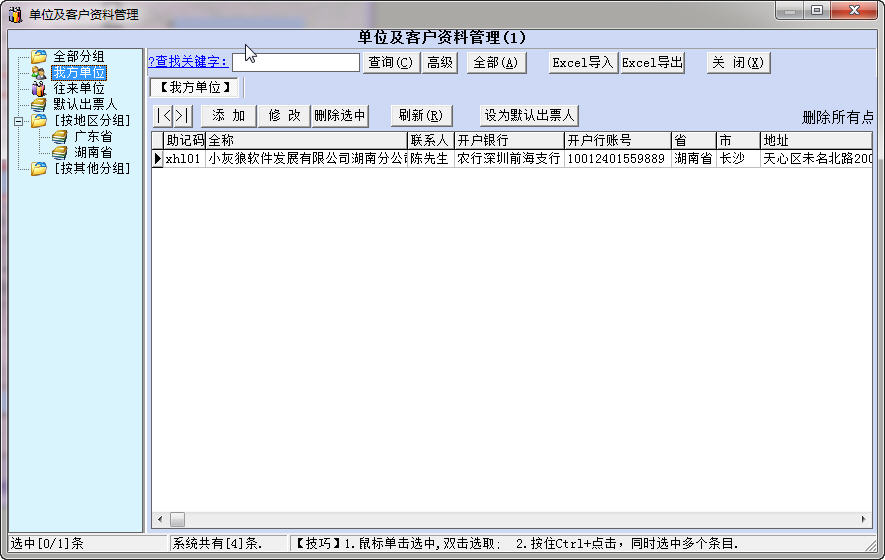The image size is (885, 560).
Task: Click 设为默认出票人 button
Action: 529,116
